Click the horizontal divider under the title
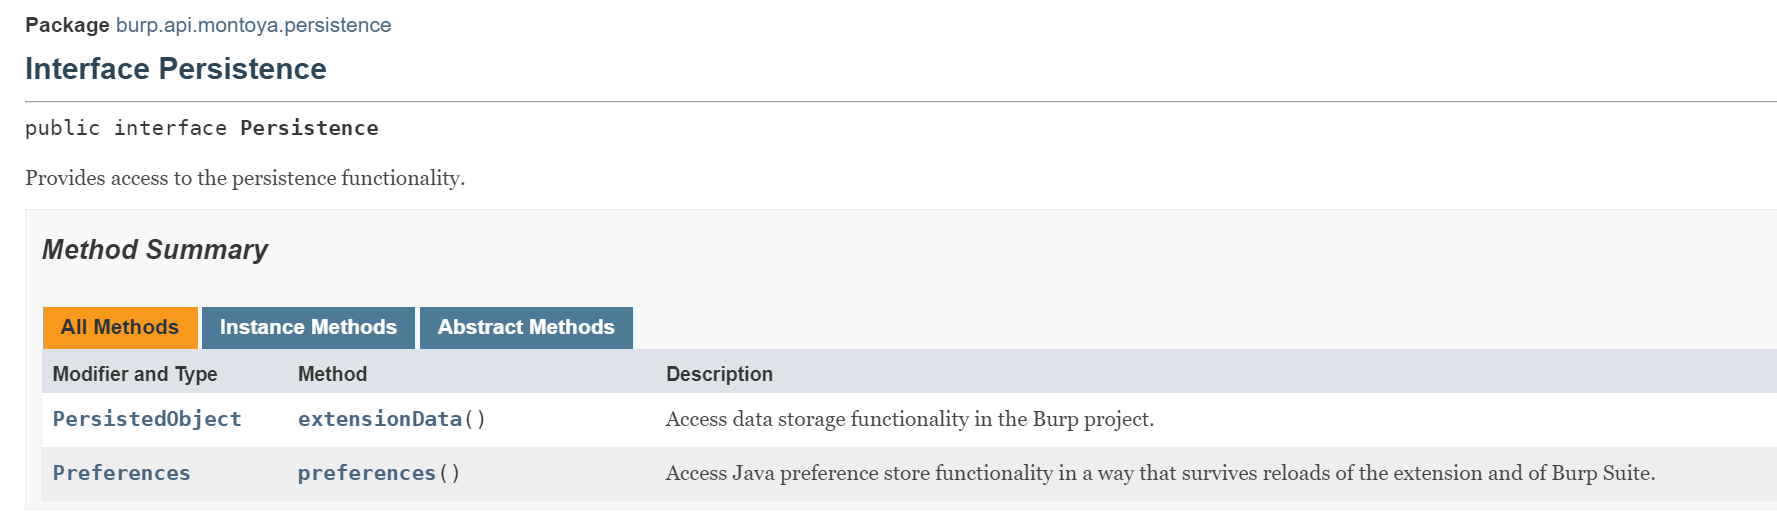1777x516 pixels. (900, 101)
